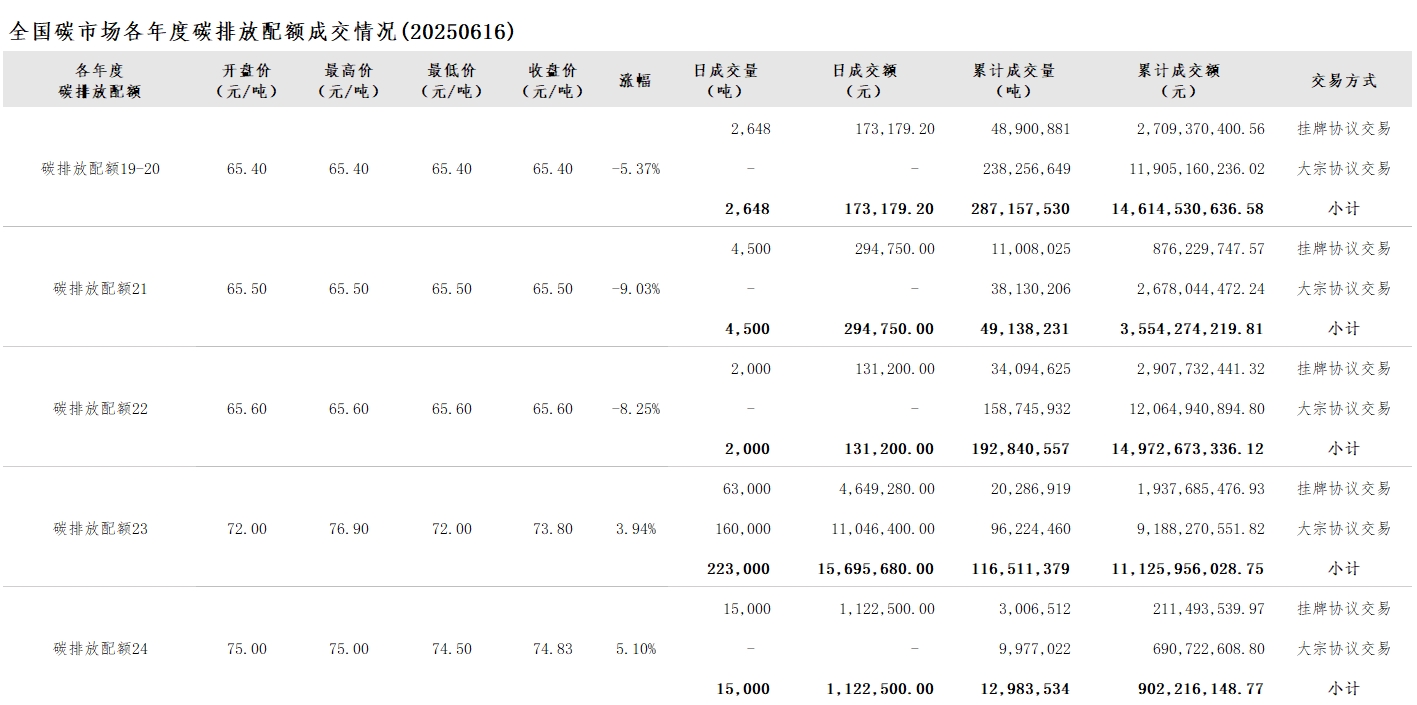Screen dimensions: 1417x705
Task: Click the -9.03% change value
Action: click(x=636, y=289)
